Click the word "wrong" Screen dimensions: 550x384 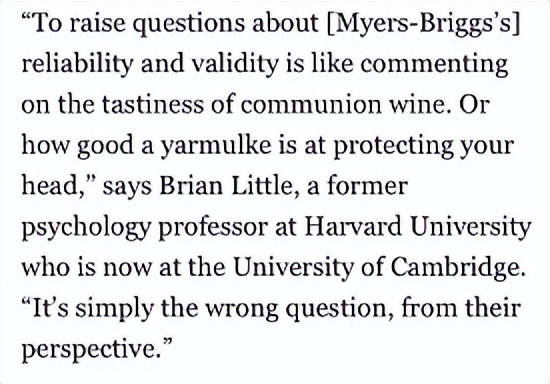pyautogui.click(x=241, y=310)
